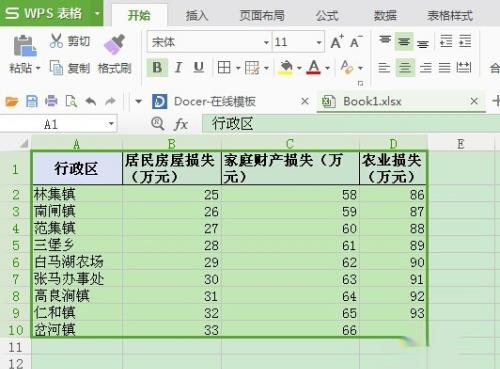Screen dimensions: 500x369
Task: Expand paste options arrow
Action: [38, 68]
